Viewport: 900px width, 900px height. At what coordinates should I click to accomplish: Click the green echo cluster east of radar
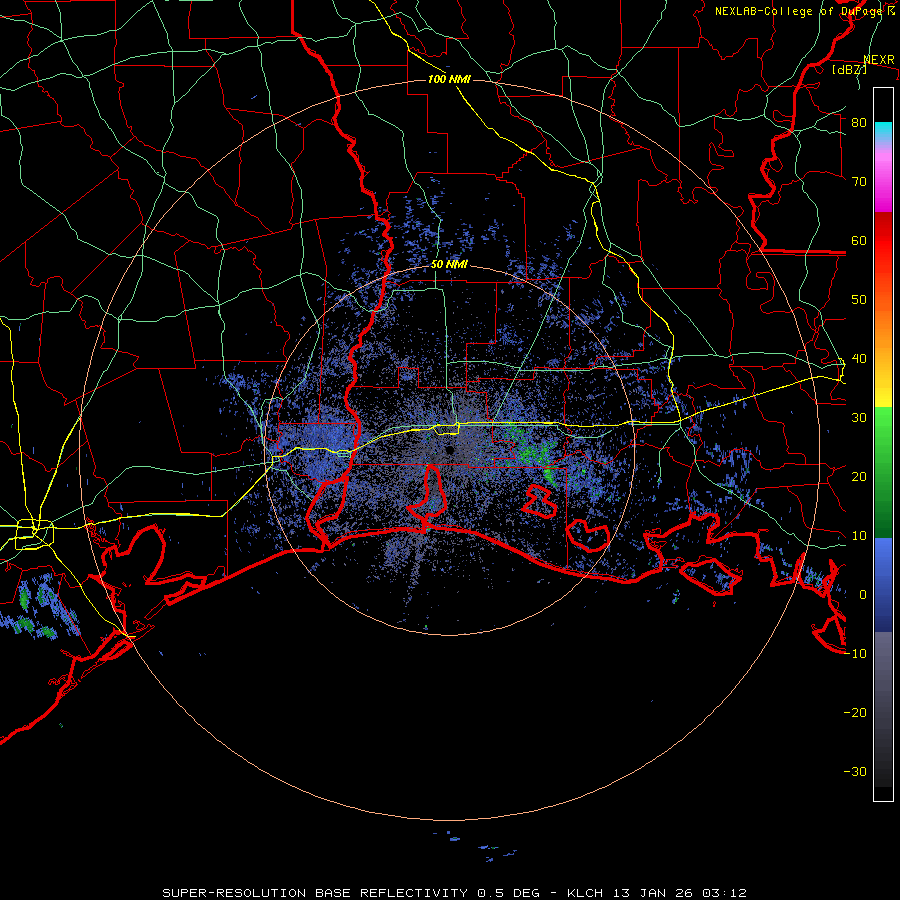click(533, 453)
